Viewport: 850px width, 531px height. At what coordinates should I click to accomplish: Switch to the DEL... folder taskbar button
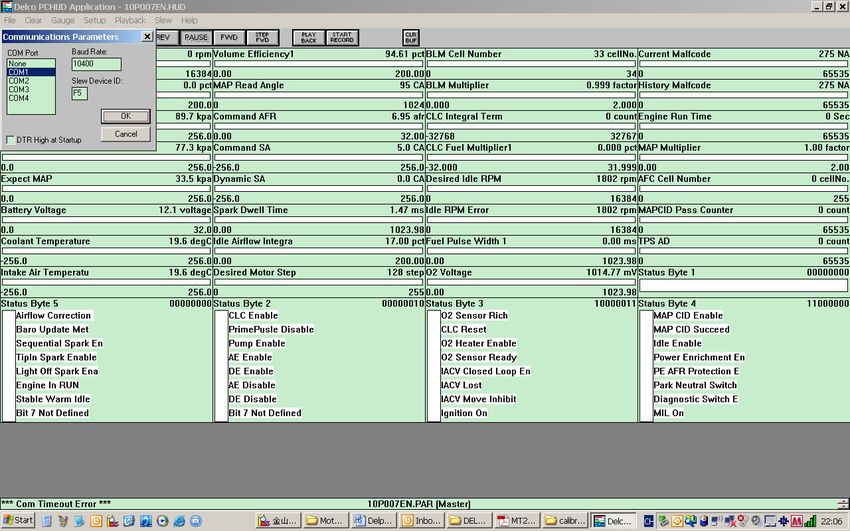point(469,521)
